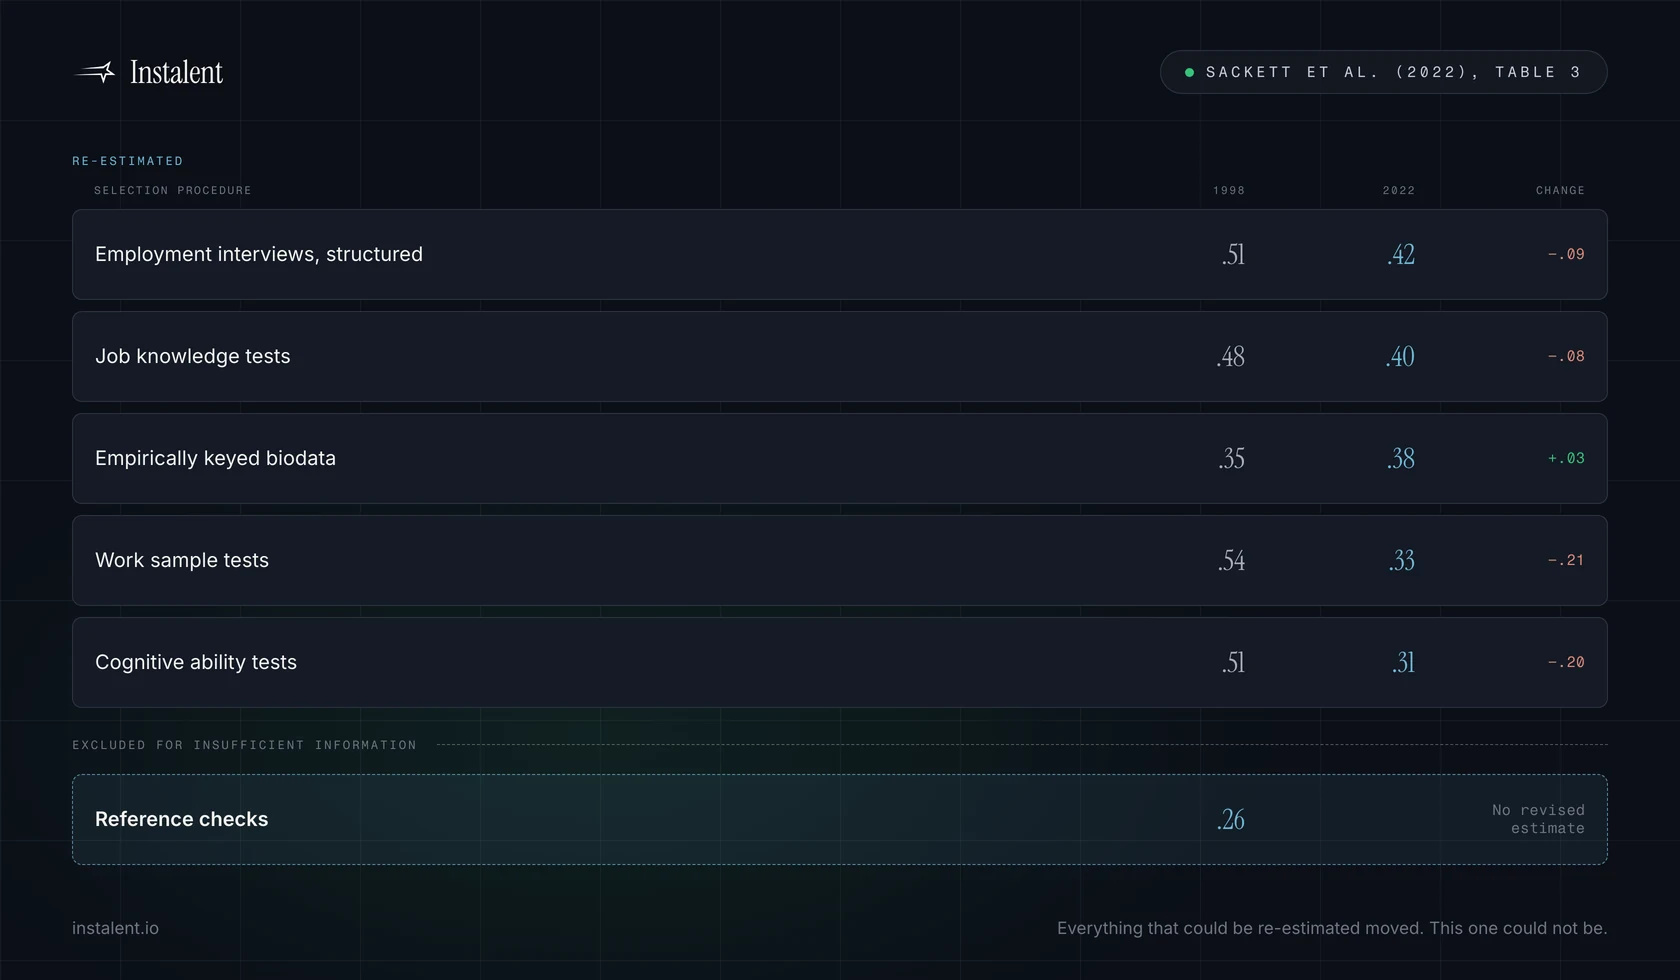Click the .48 value for Job knowledge tests
This screenshot has width=1680, height=980.
(x=1231, y=357)
